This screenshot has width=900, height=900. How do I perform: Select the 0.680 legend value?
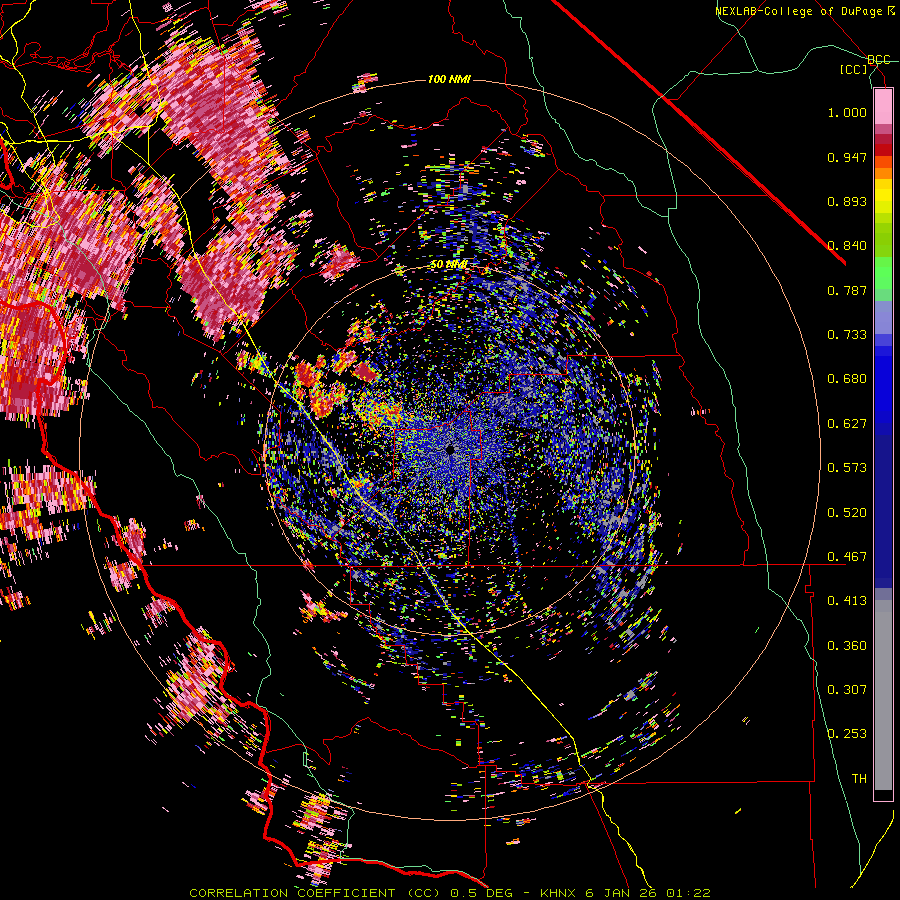point(847,379)
